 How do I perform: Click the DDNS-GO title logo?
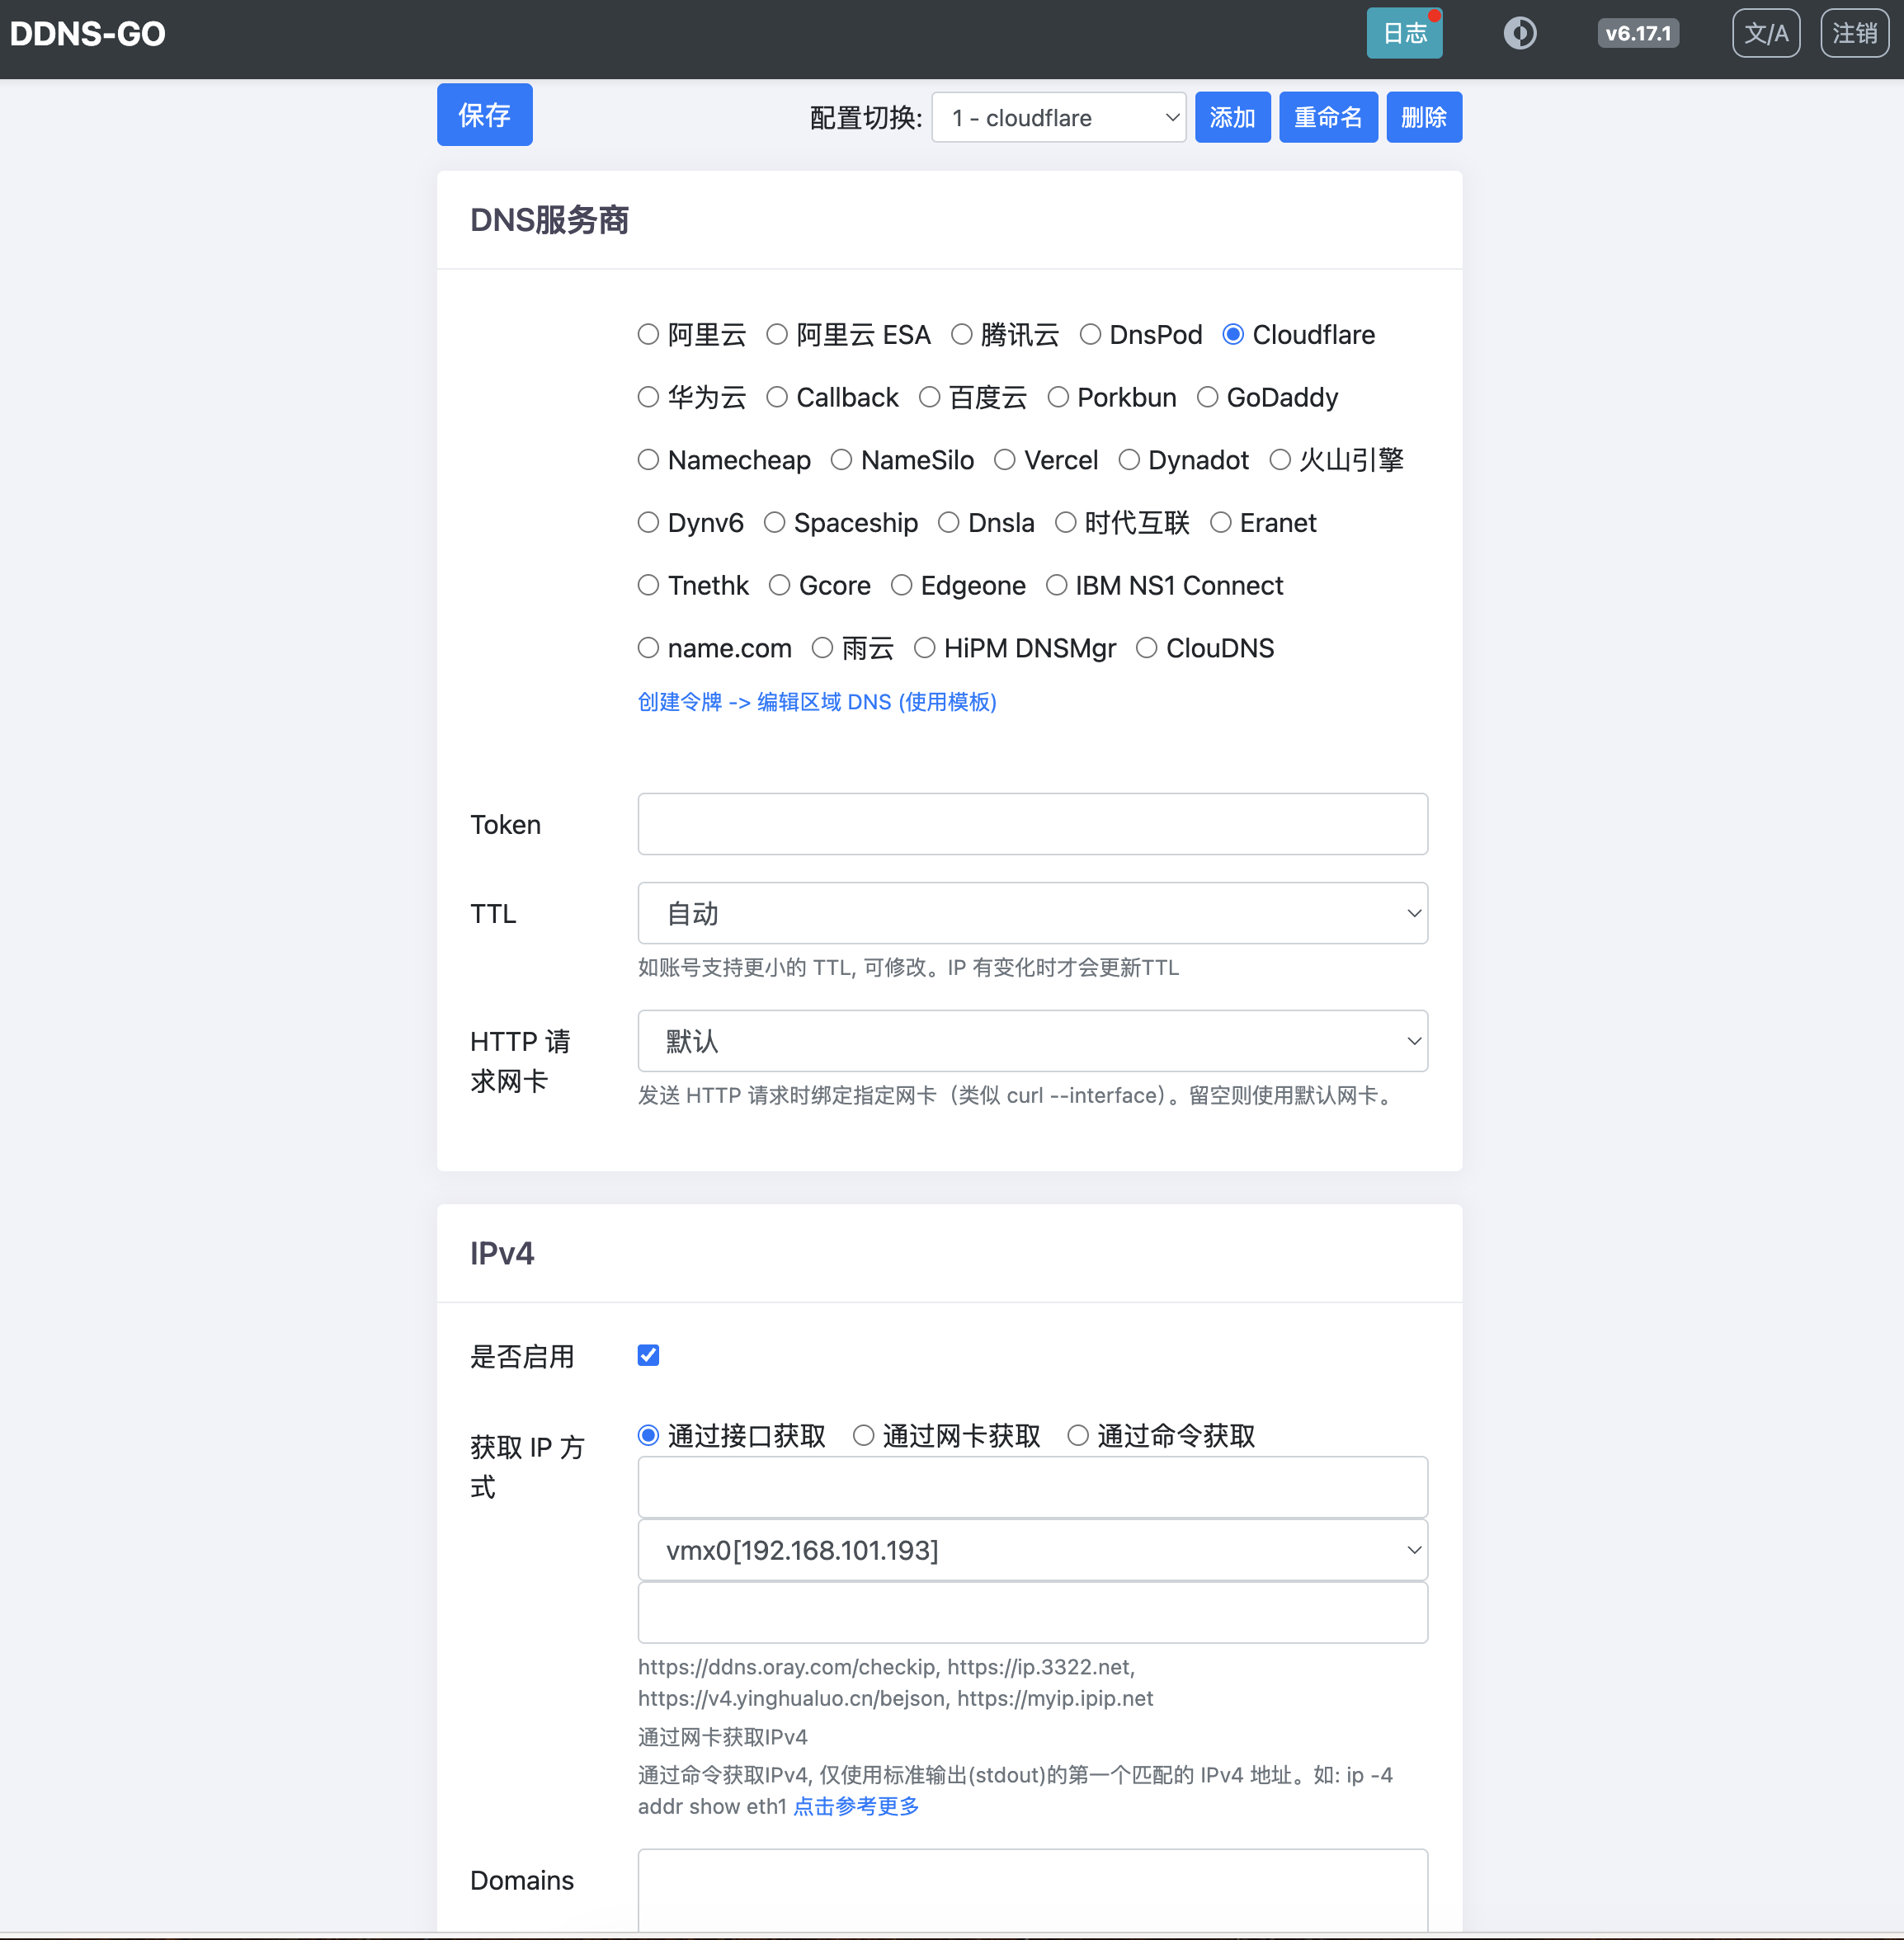pos(88,34)
